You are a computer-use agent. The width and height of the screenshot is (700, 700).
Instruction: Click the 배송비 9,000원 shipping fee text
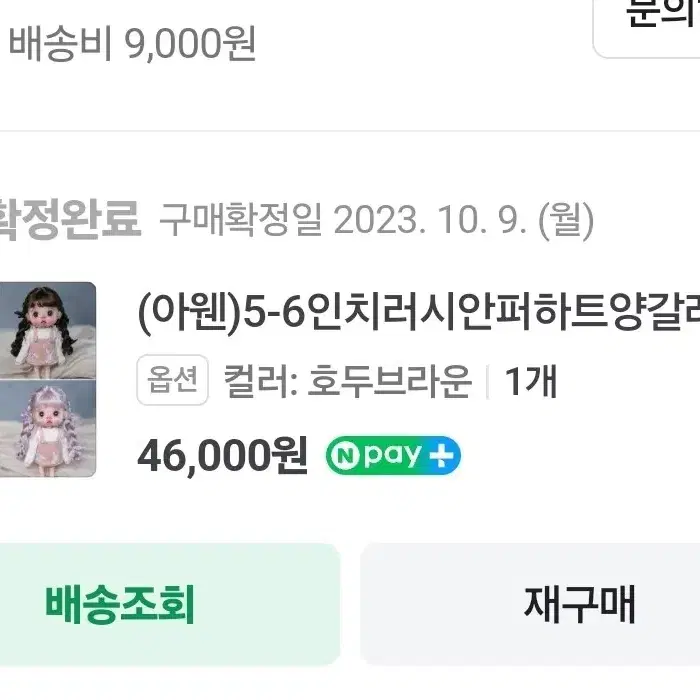133,43
